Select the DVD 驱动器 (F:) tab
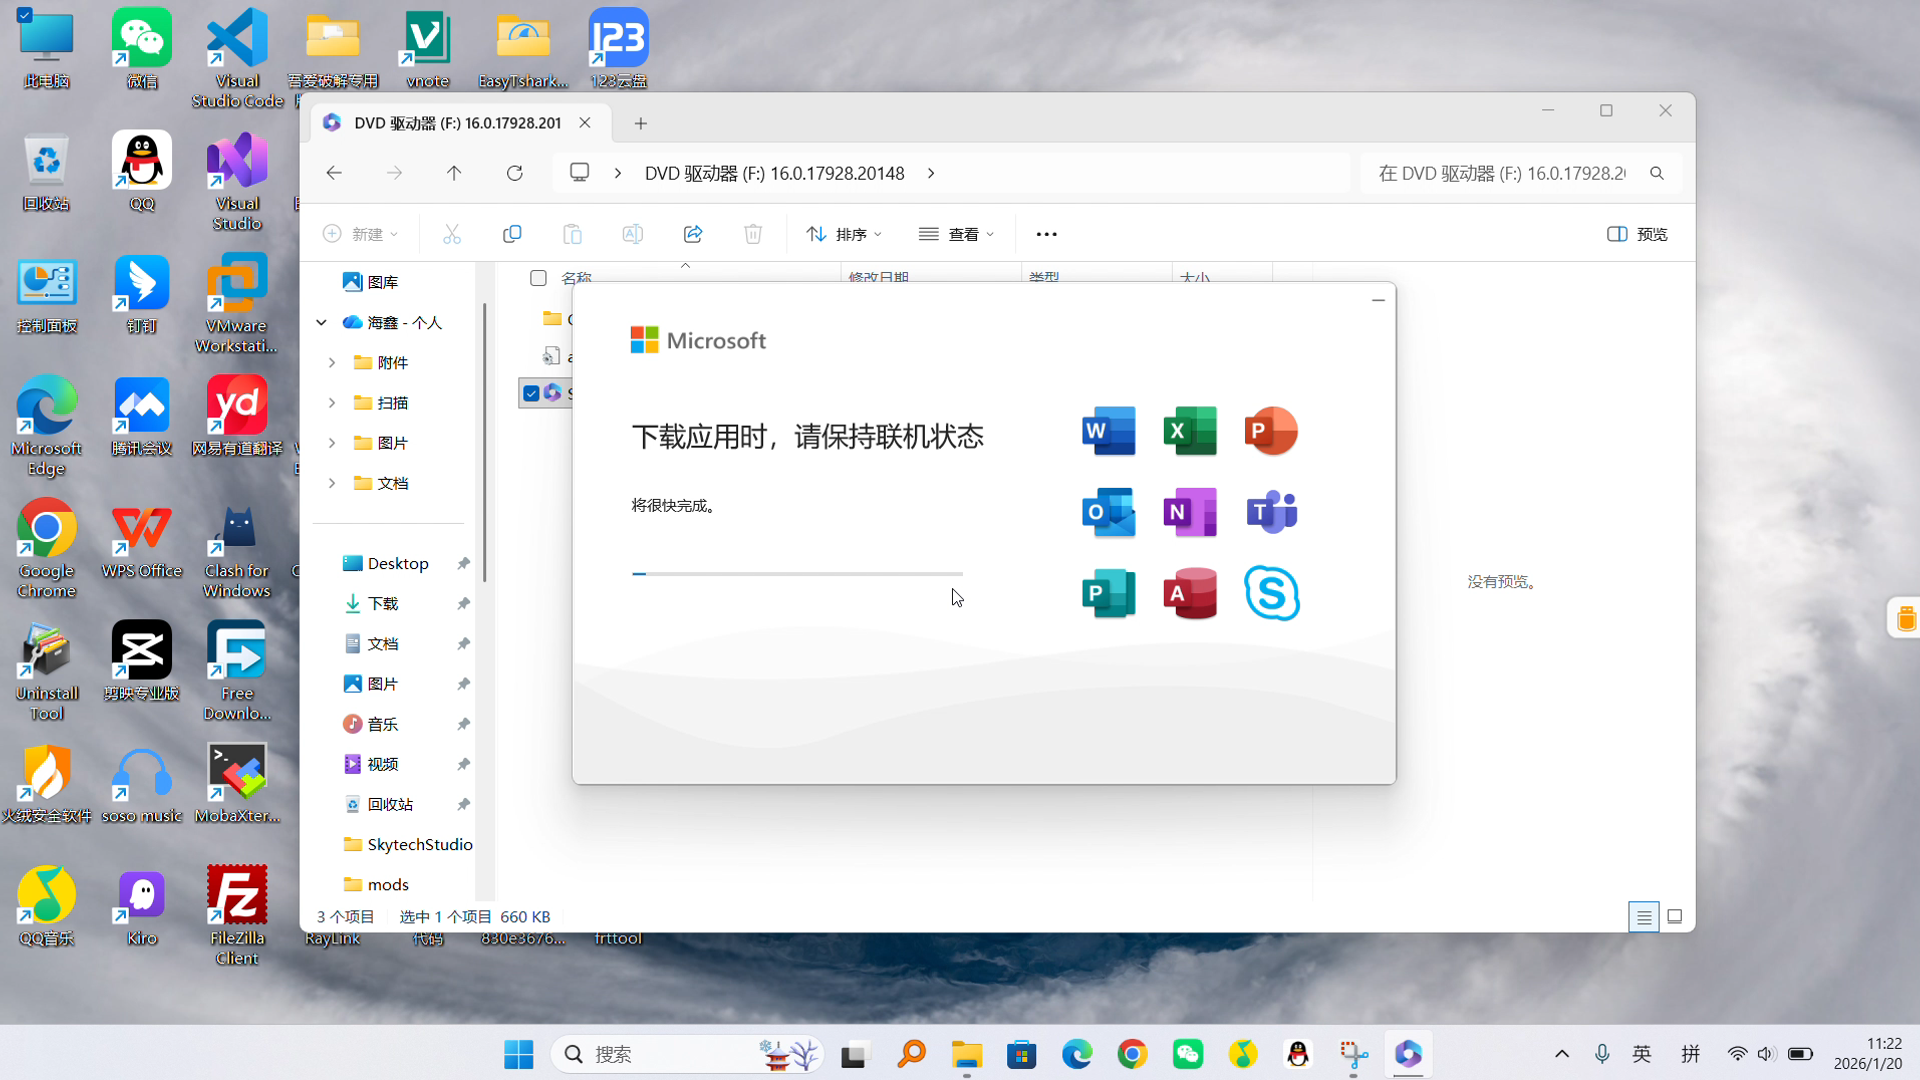 pyautogui.click(x=456, y=123)
